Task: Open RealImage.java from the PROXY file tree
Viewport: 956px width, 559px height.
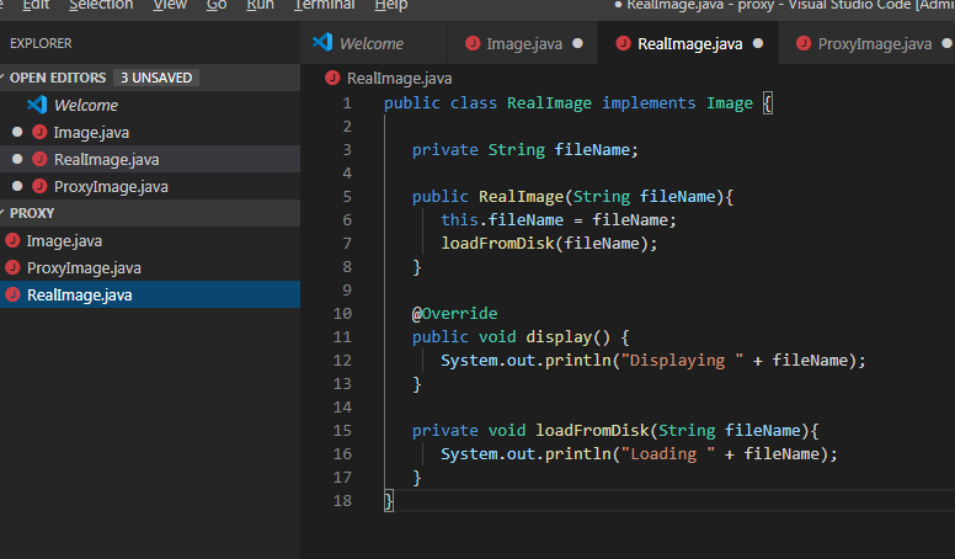Action: click(x=79, y=295)
